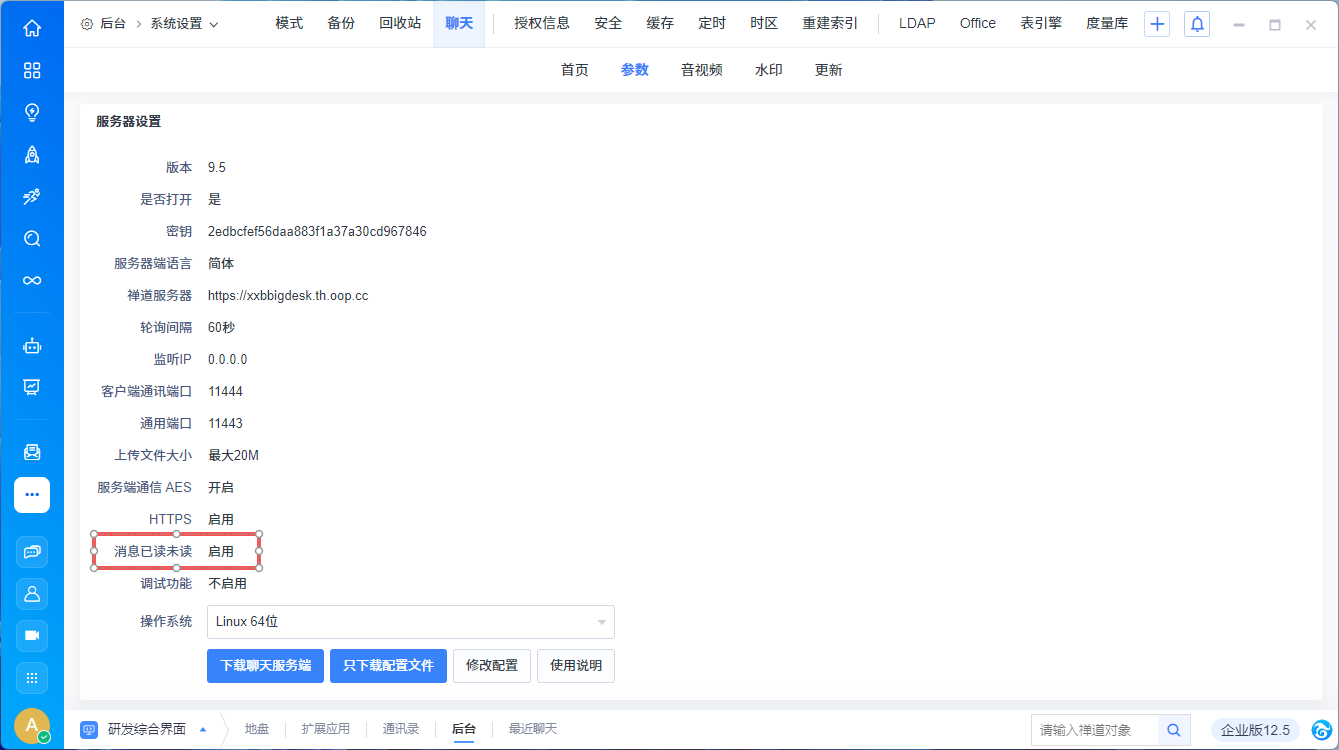
Task: Click the 修改配置 button
Action: (492, 666)
